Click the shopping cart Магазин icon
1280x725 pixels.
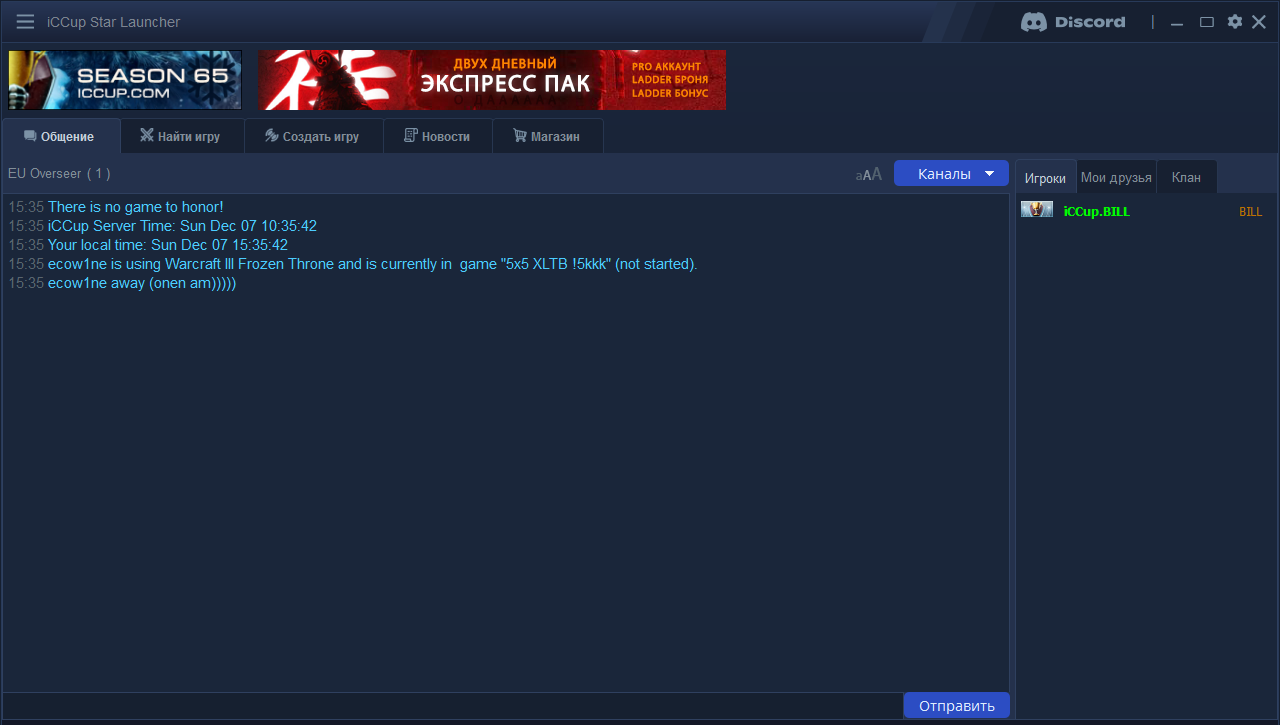[520, 136]
